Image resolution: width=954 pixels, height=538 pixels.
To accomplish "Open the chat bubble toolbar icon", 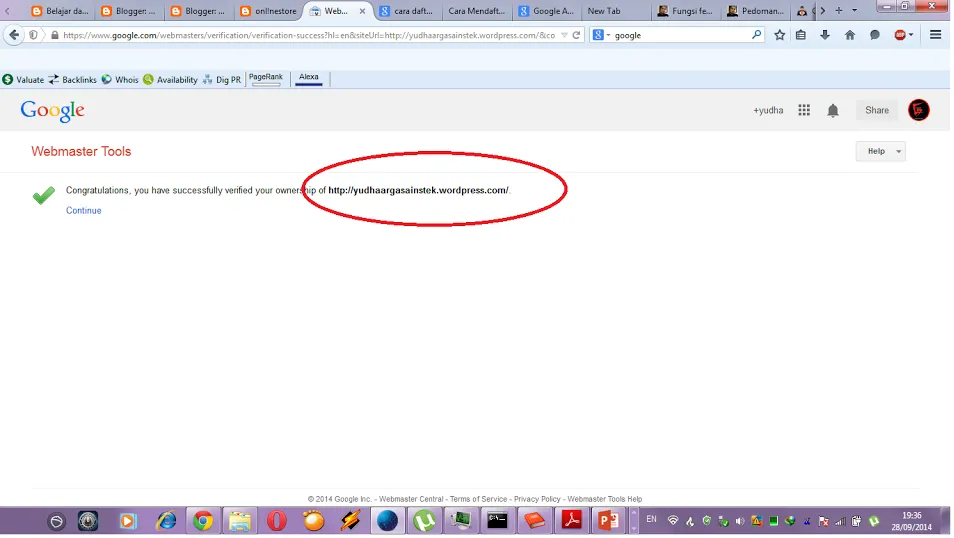I will tap(874, 35).
